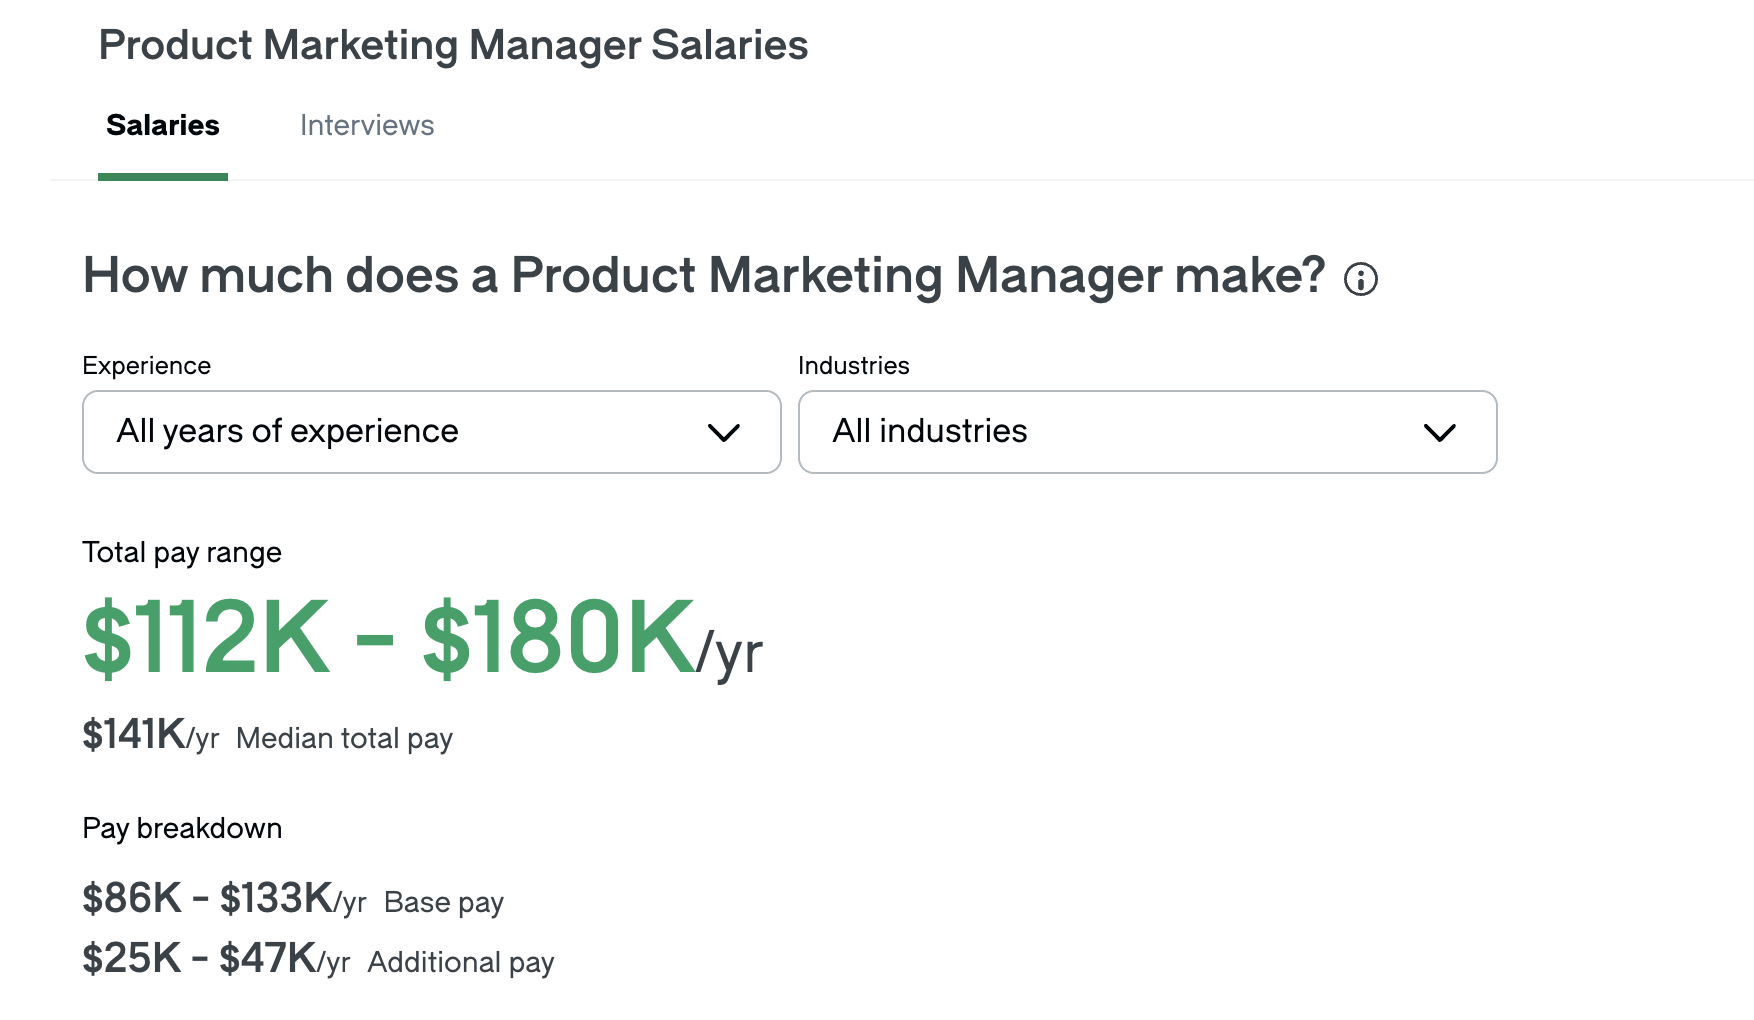Click the green $112K - $180K/yr figure
Screen dimensions: 1754x1020
tap(420, 638)
